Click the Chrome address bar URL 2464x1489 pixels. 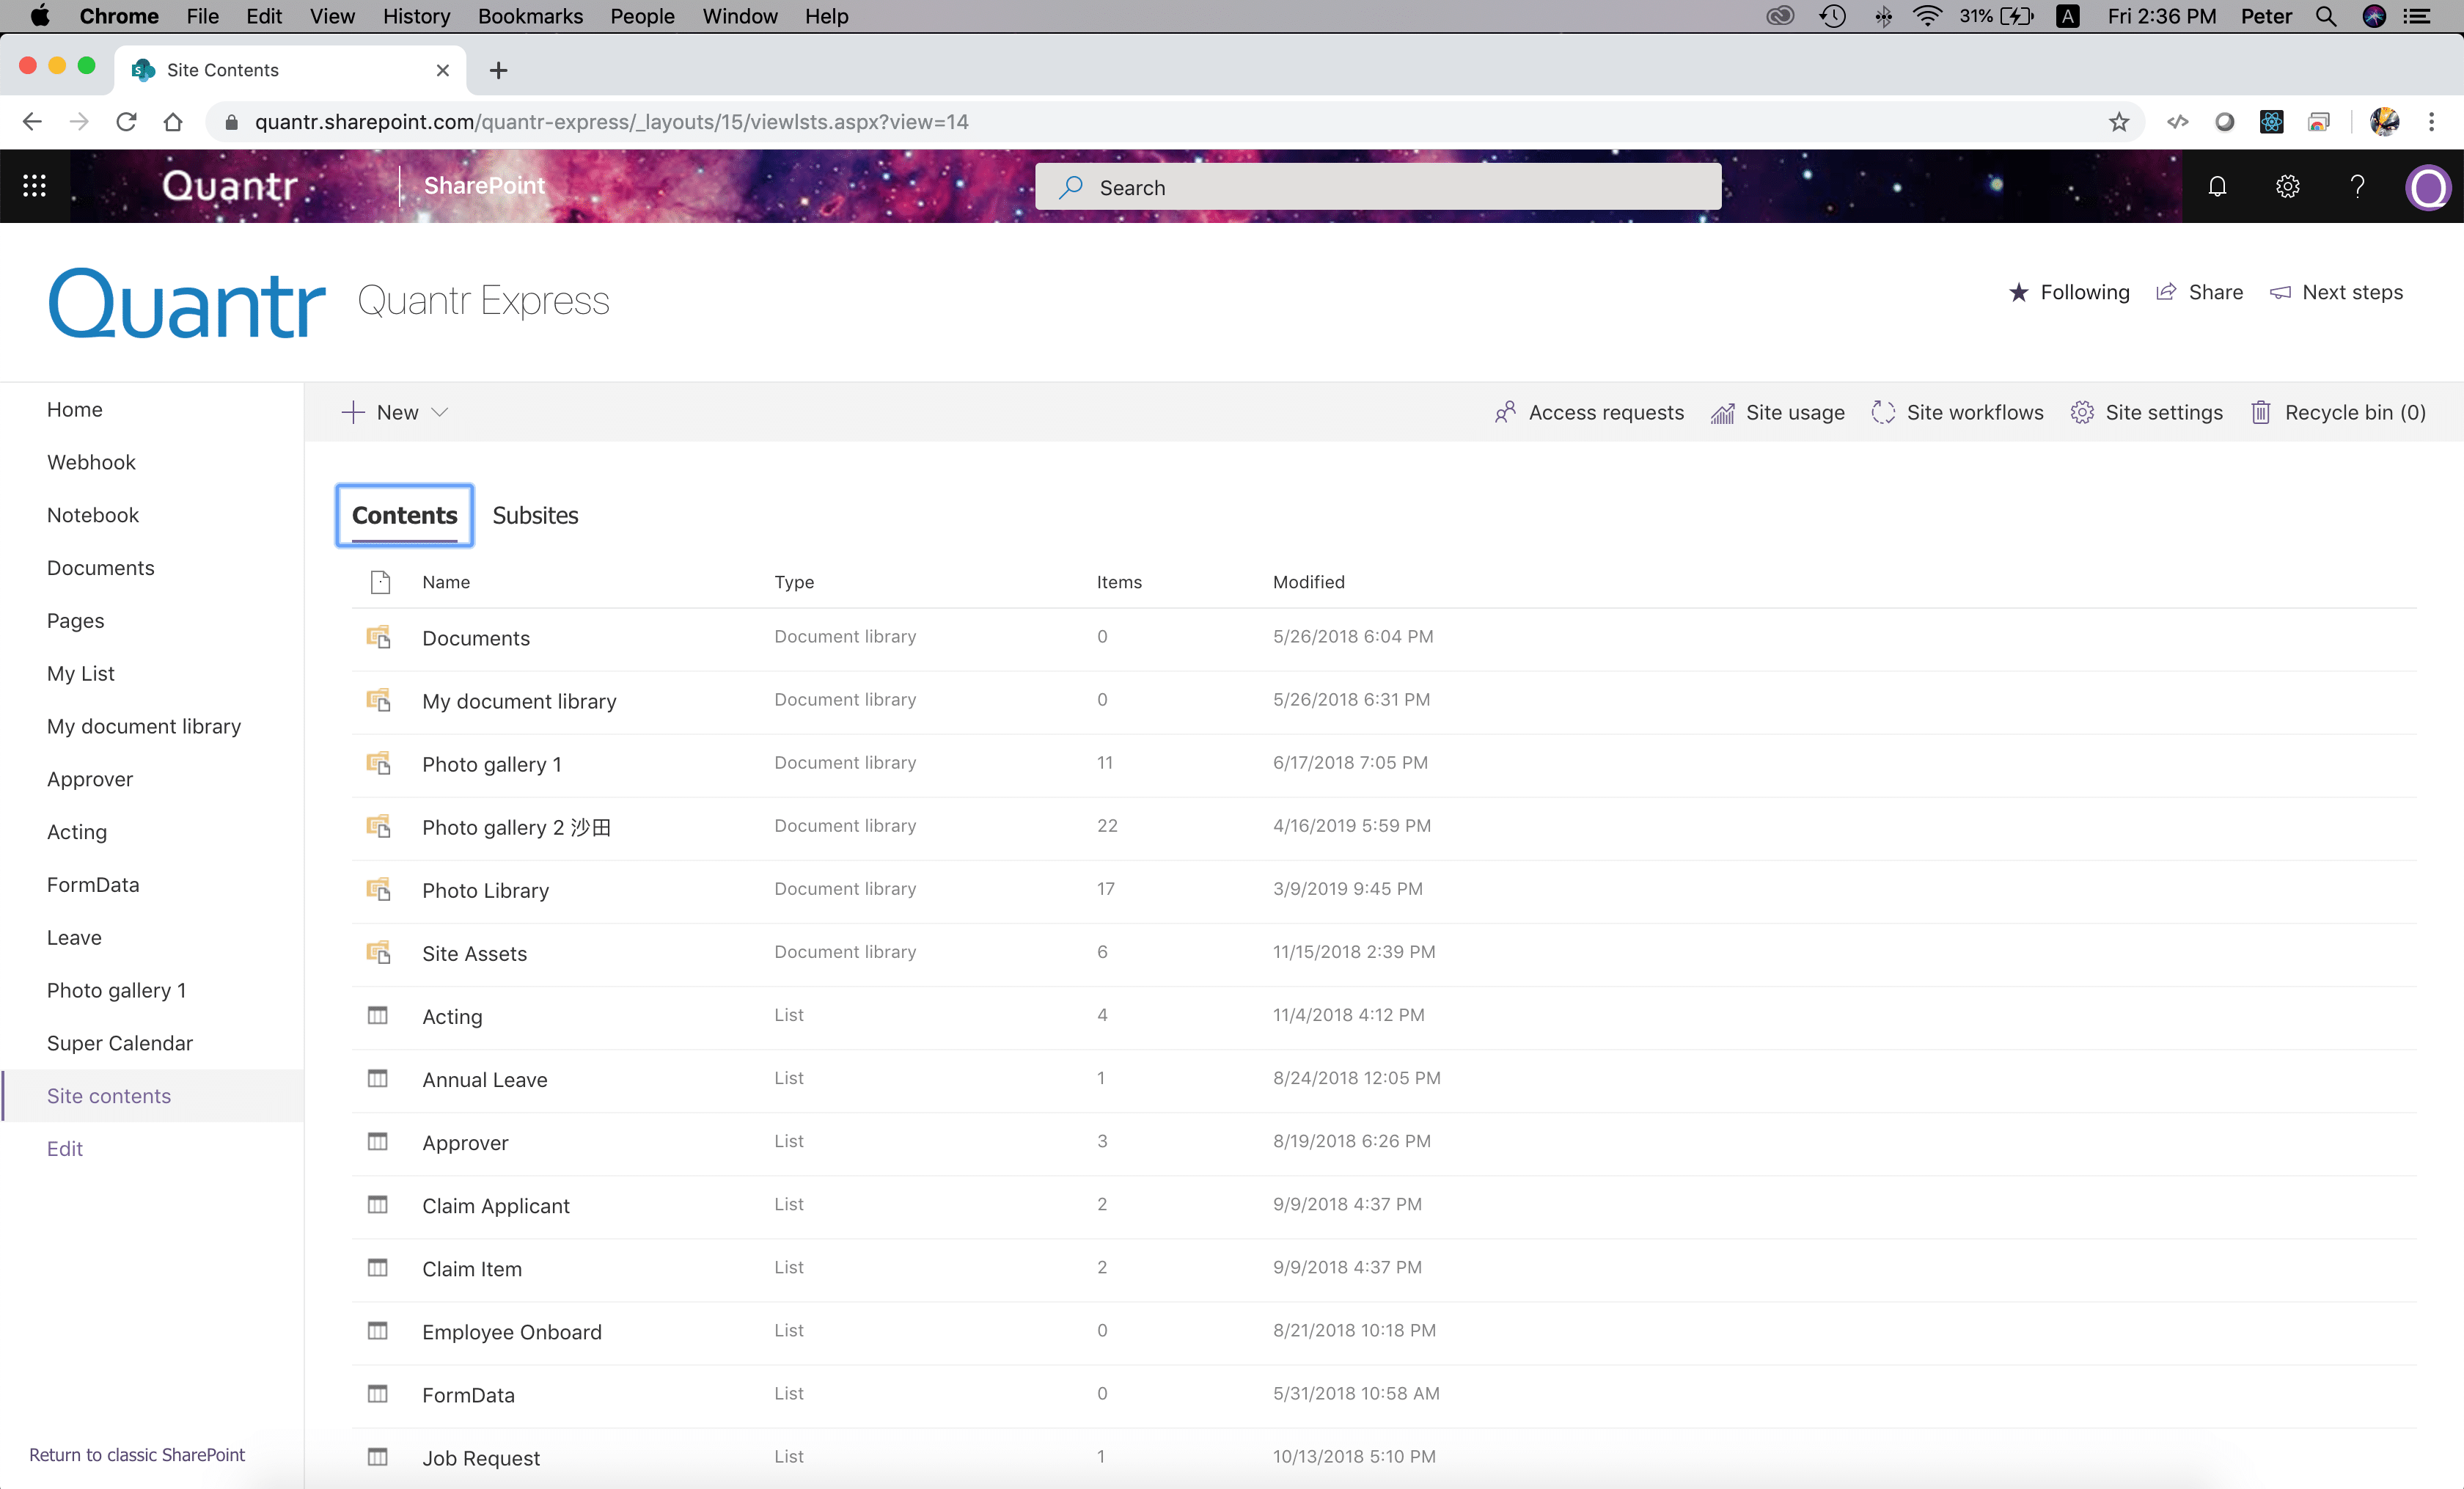click(612, 122)
